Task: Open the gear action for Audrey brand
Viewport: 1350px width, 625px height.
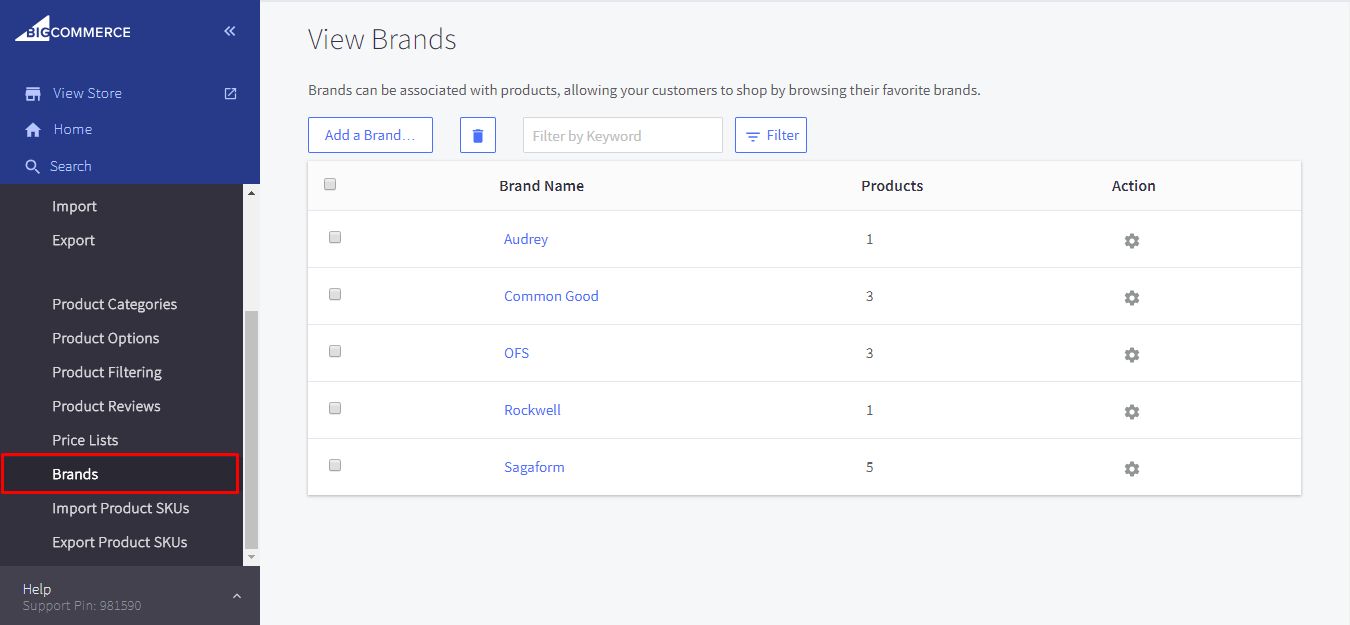Action: tap(1131, 241)
